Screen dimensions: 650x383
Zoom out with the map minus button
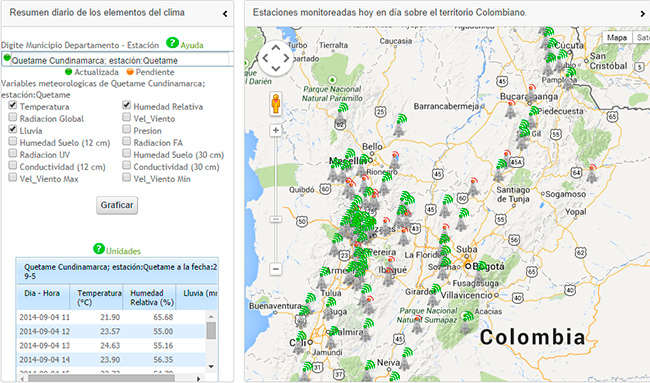click(x=276, y=269)
